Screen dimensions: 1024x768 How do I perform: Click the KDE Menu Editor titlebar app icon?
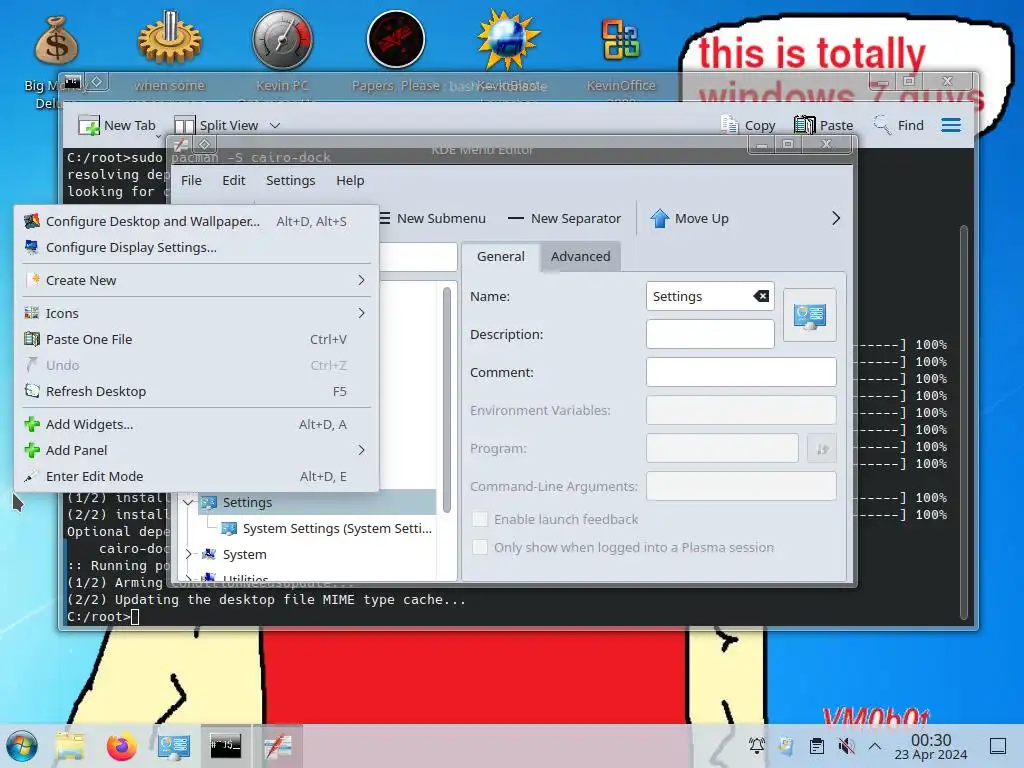181,144
